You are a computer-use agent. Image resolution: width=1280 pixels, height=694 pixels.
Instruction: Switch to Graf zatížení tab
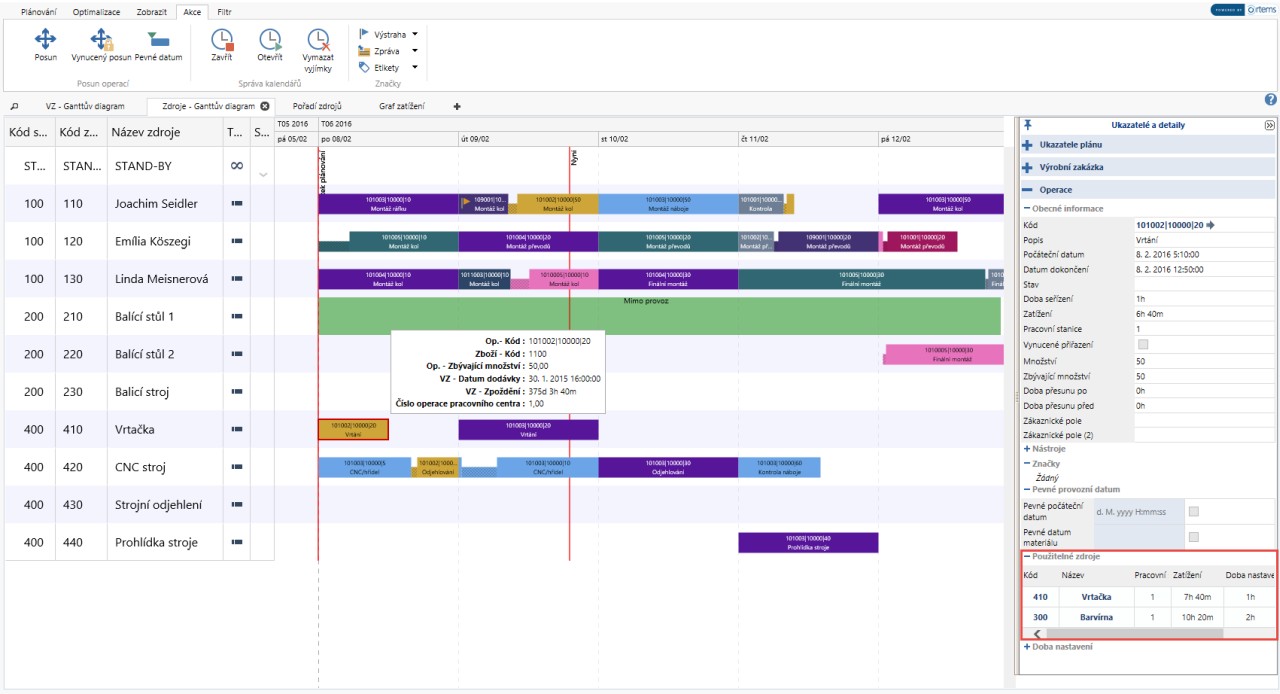(401, 105)
